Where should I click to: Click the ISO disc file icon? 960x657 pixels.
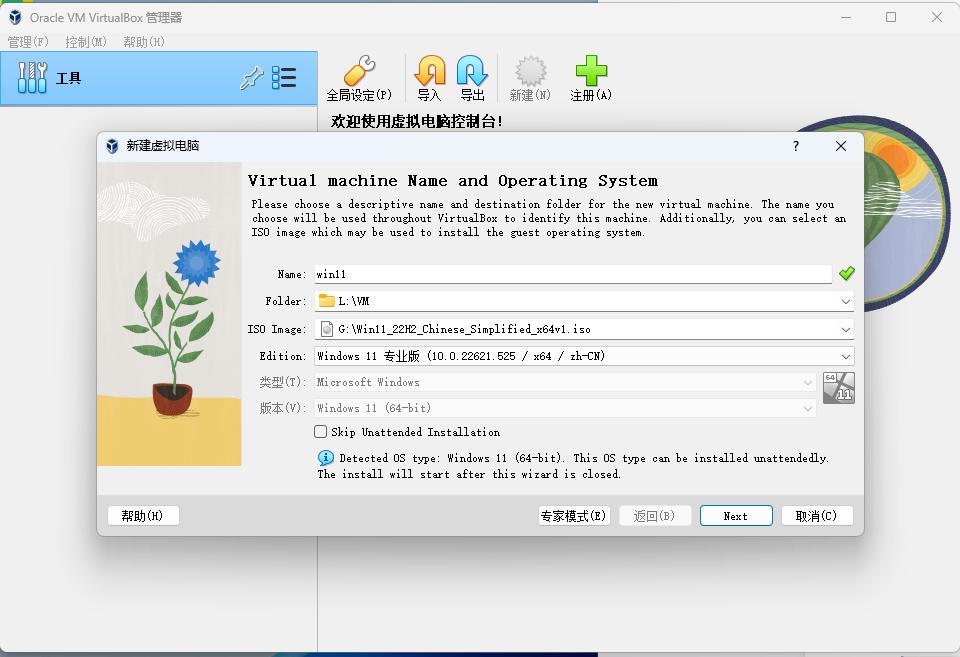[x=327, y=329]
